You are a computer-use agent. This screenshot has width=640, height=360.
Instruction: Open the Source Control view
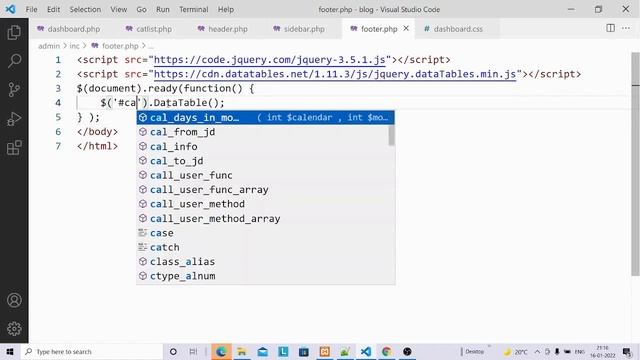tap(14, 89)
